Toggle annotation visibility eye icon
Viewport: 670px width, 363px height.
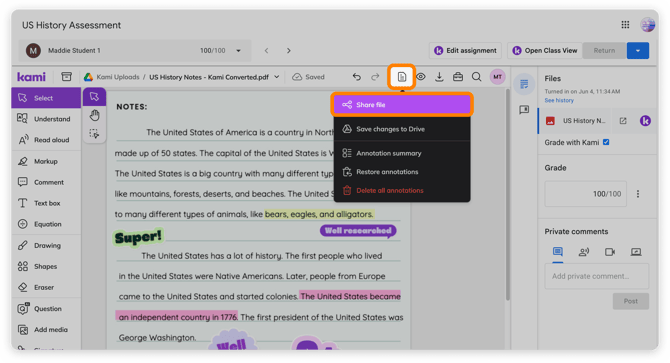[421, 77]
